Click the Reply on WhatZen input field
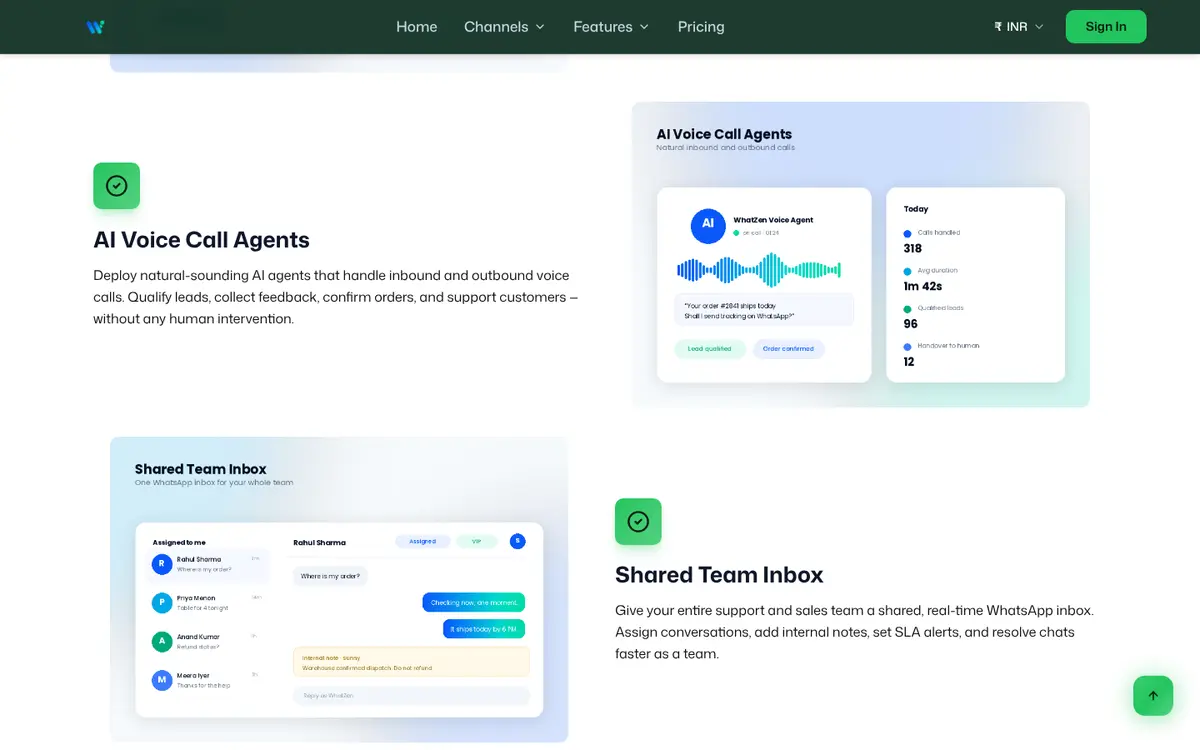The image size is (1200, 750). coord(411,695)
